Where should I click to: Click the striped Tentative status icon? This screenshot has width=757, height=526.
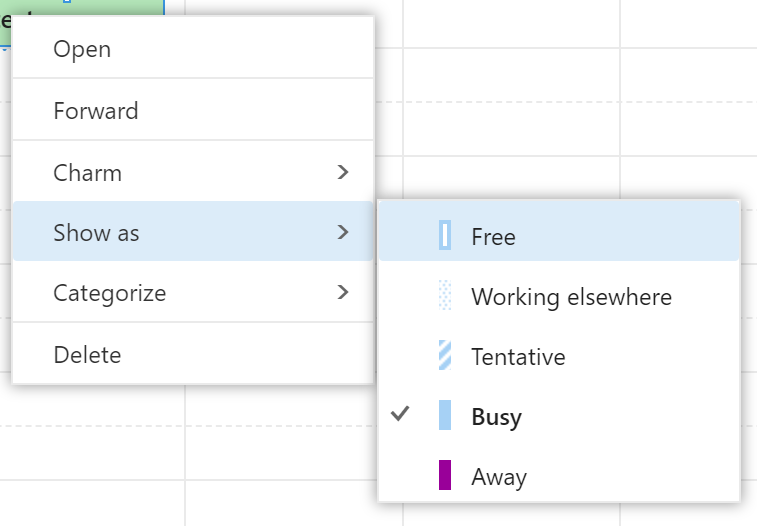445,355
